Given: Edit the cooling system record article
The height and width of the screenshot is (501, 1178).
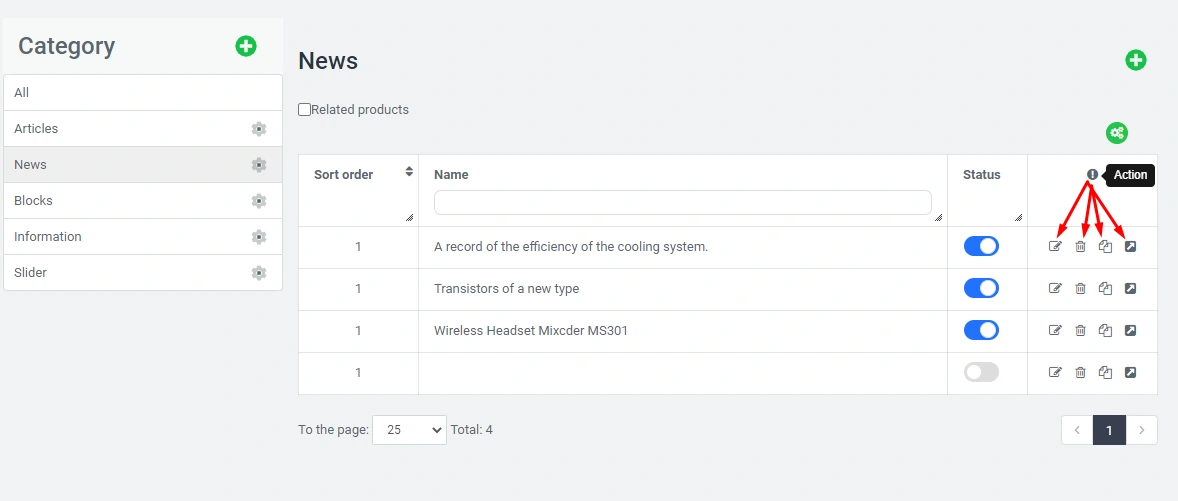Looking at the screenshot, I should [1055, 247].
